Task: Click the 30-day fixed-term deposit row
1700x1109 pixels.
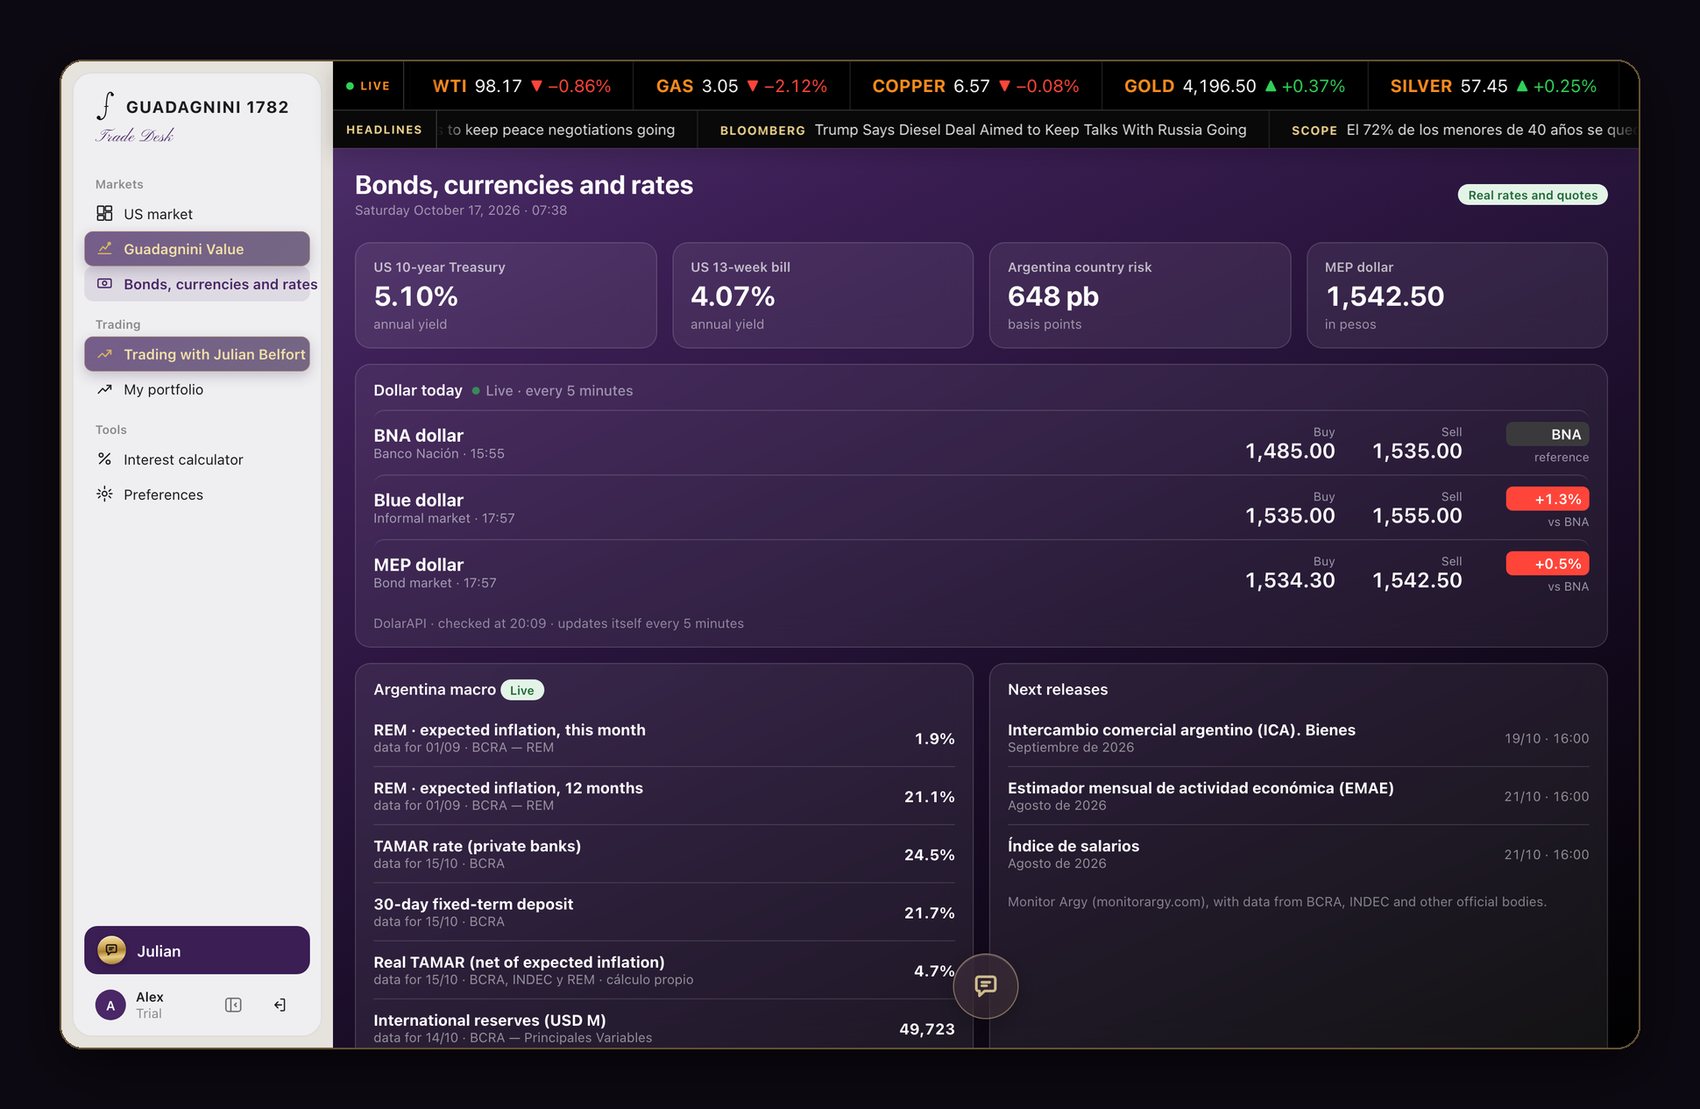Action: point(664,912)
